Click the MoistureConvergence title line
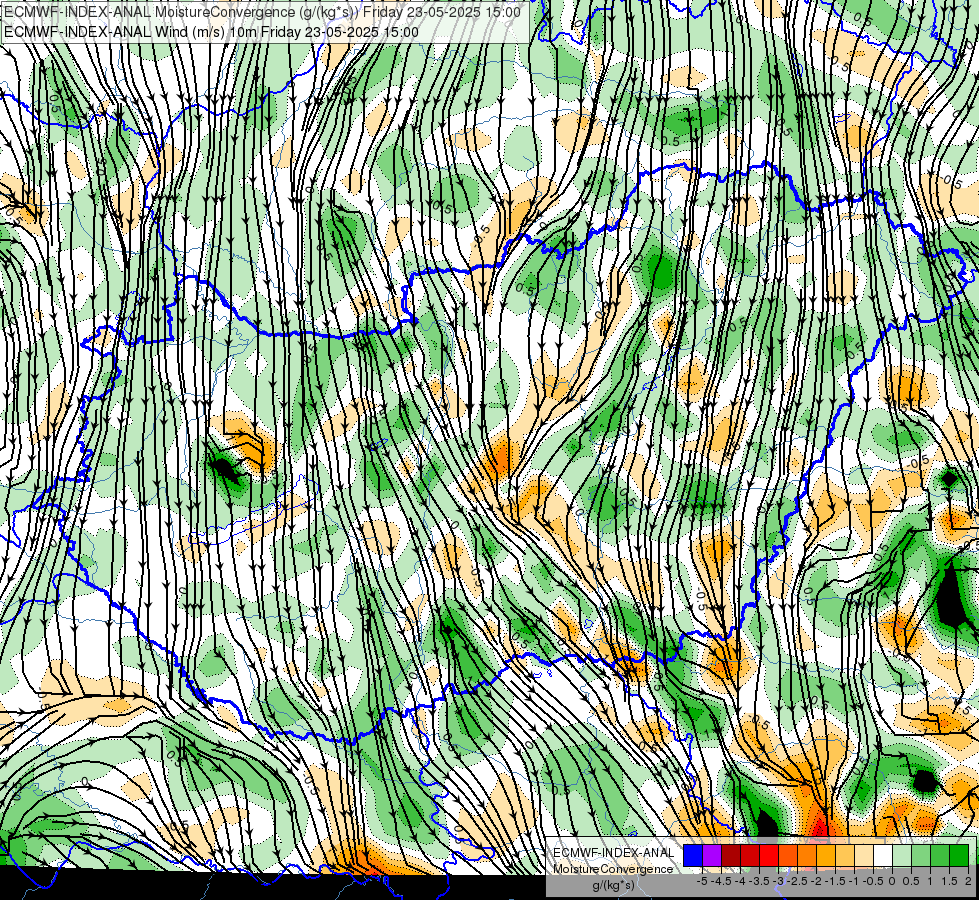Image resolution: width=979 pixels, height=900 pixels. (262, 12)
